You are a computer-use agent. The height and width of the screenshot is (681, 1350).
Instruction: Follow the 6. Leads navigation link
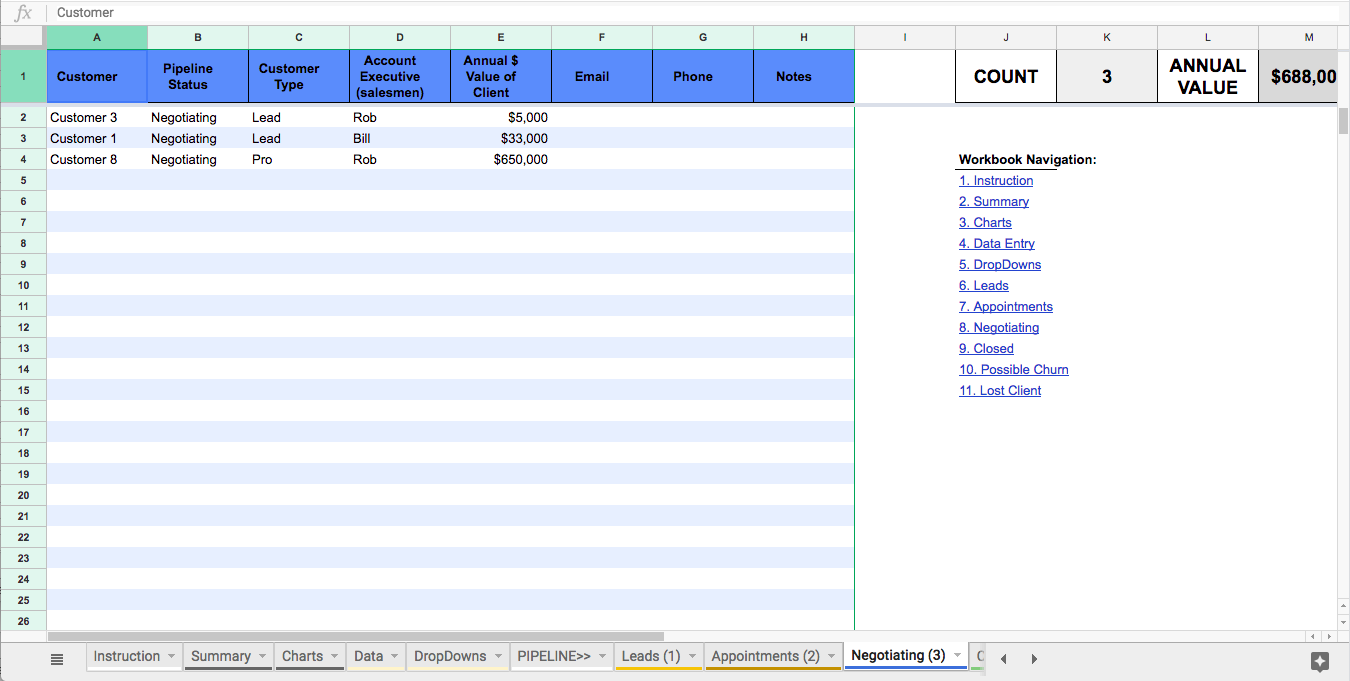coord(984,286)
